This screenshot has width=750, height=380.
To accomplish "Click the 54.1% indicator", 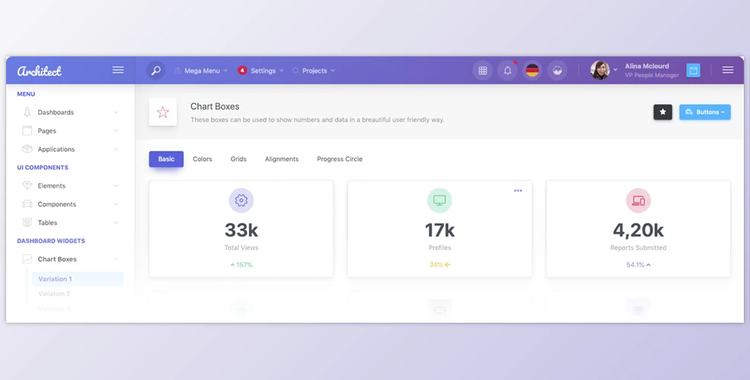I will coord(638,265).
